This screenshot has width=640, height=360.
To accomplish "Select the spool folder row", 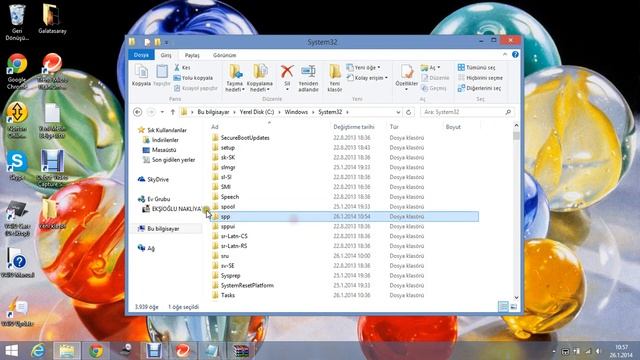I will click(345, 207).
